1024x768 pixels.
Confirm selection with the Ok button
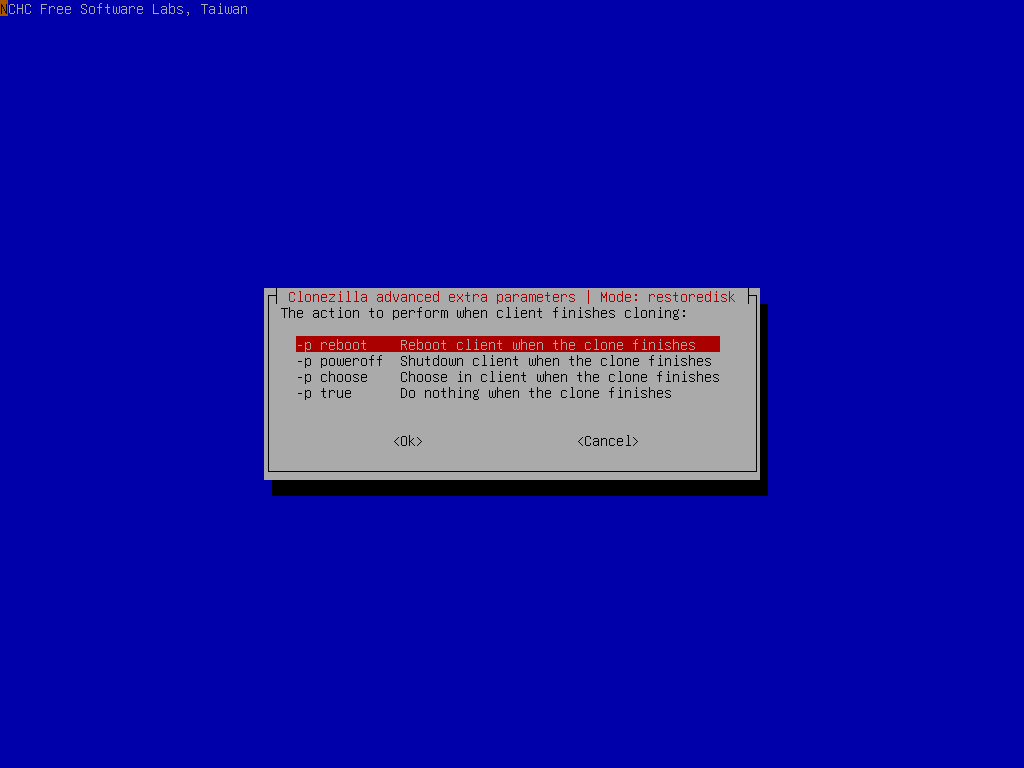pos(406,440)
